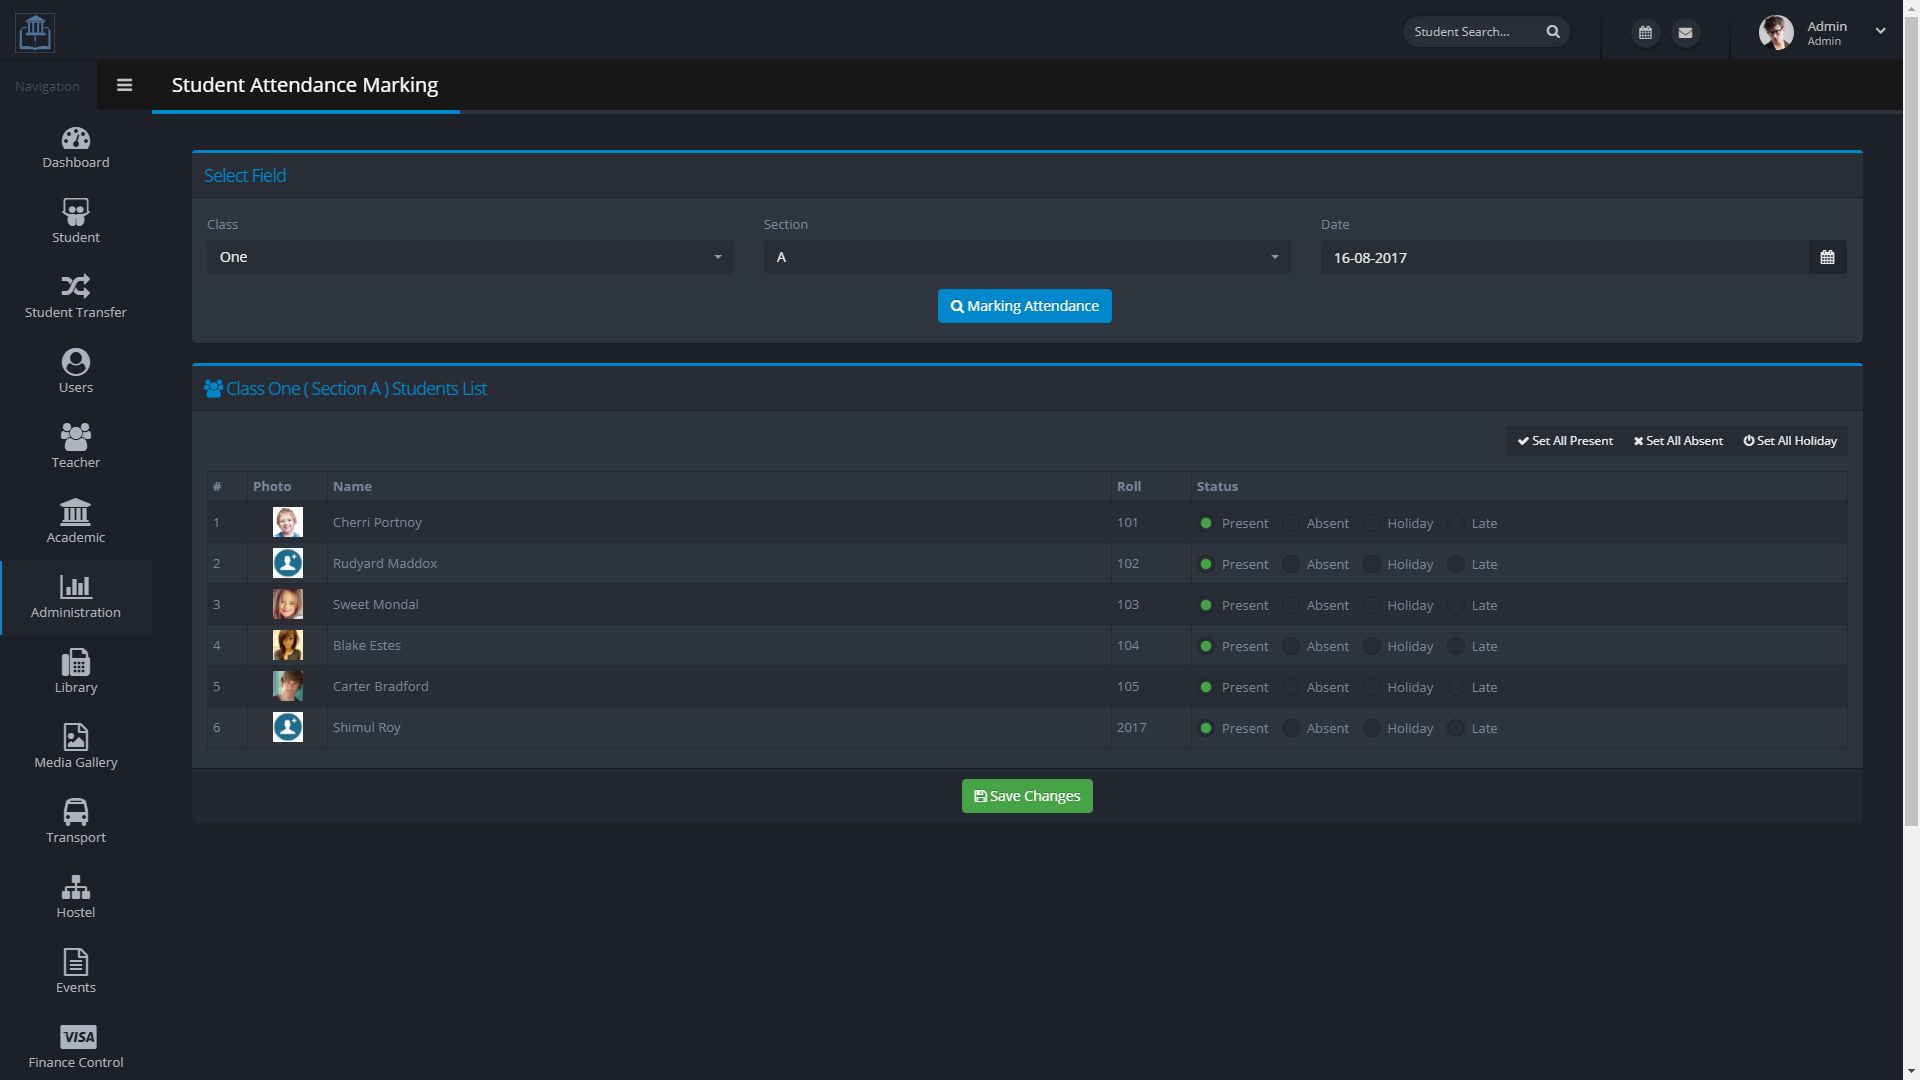Select Academic in navigation menu

[76, 522]
